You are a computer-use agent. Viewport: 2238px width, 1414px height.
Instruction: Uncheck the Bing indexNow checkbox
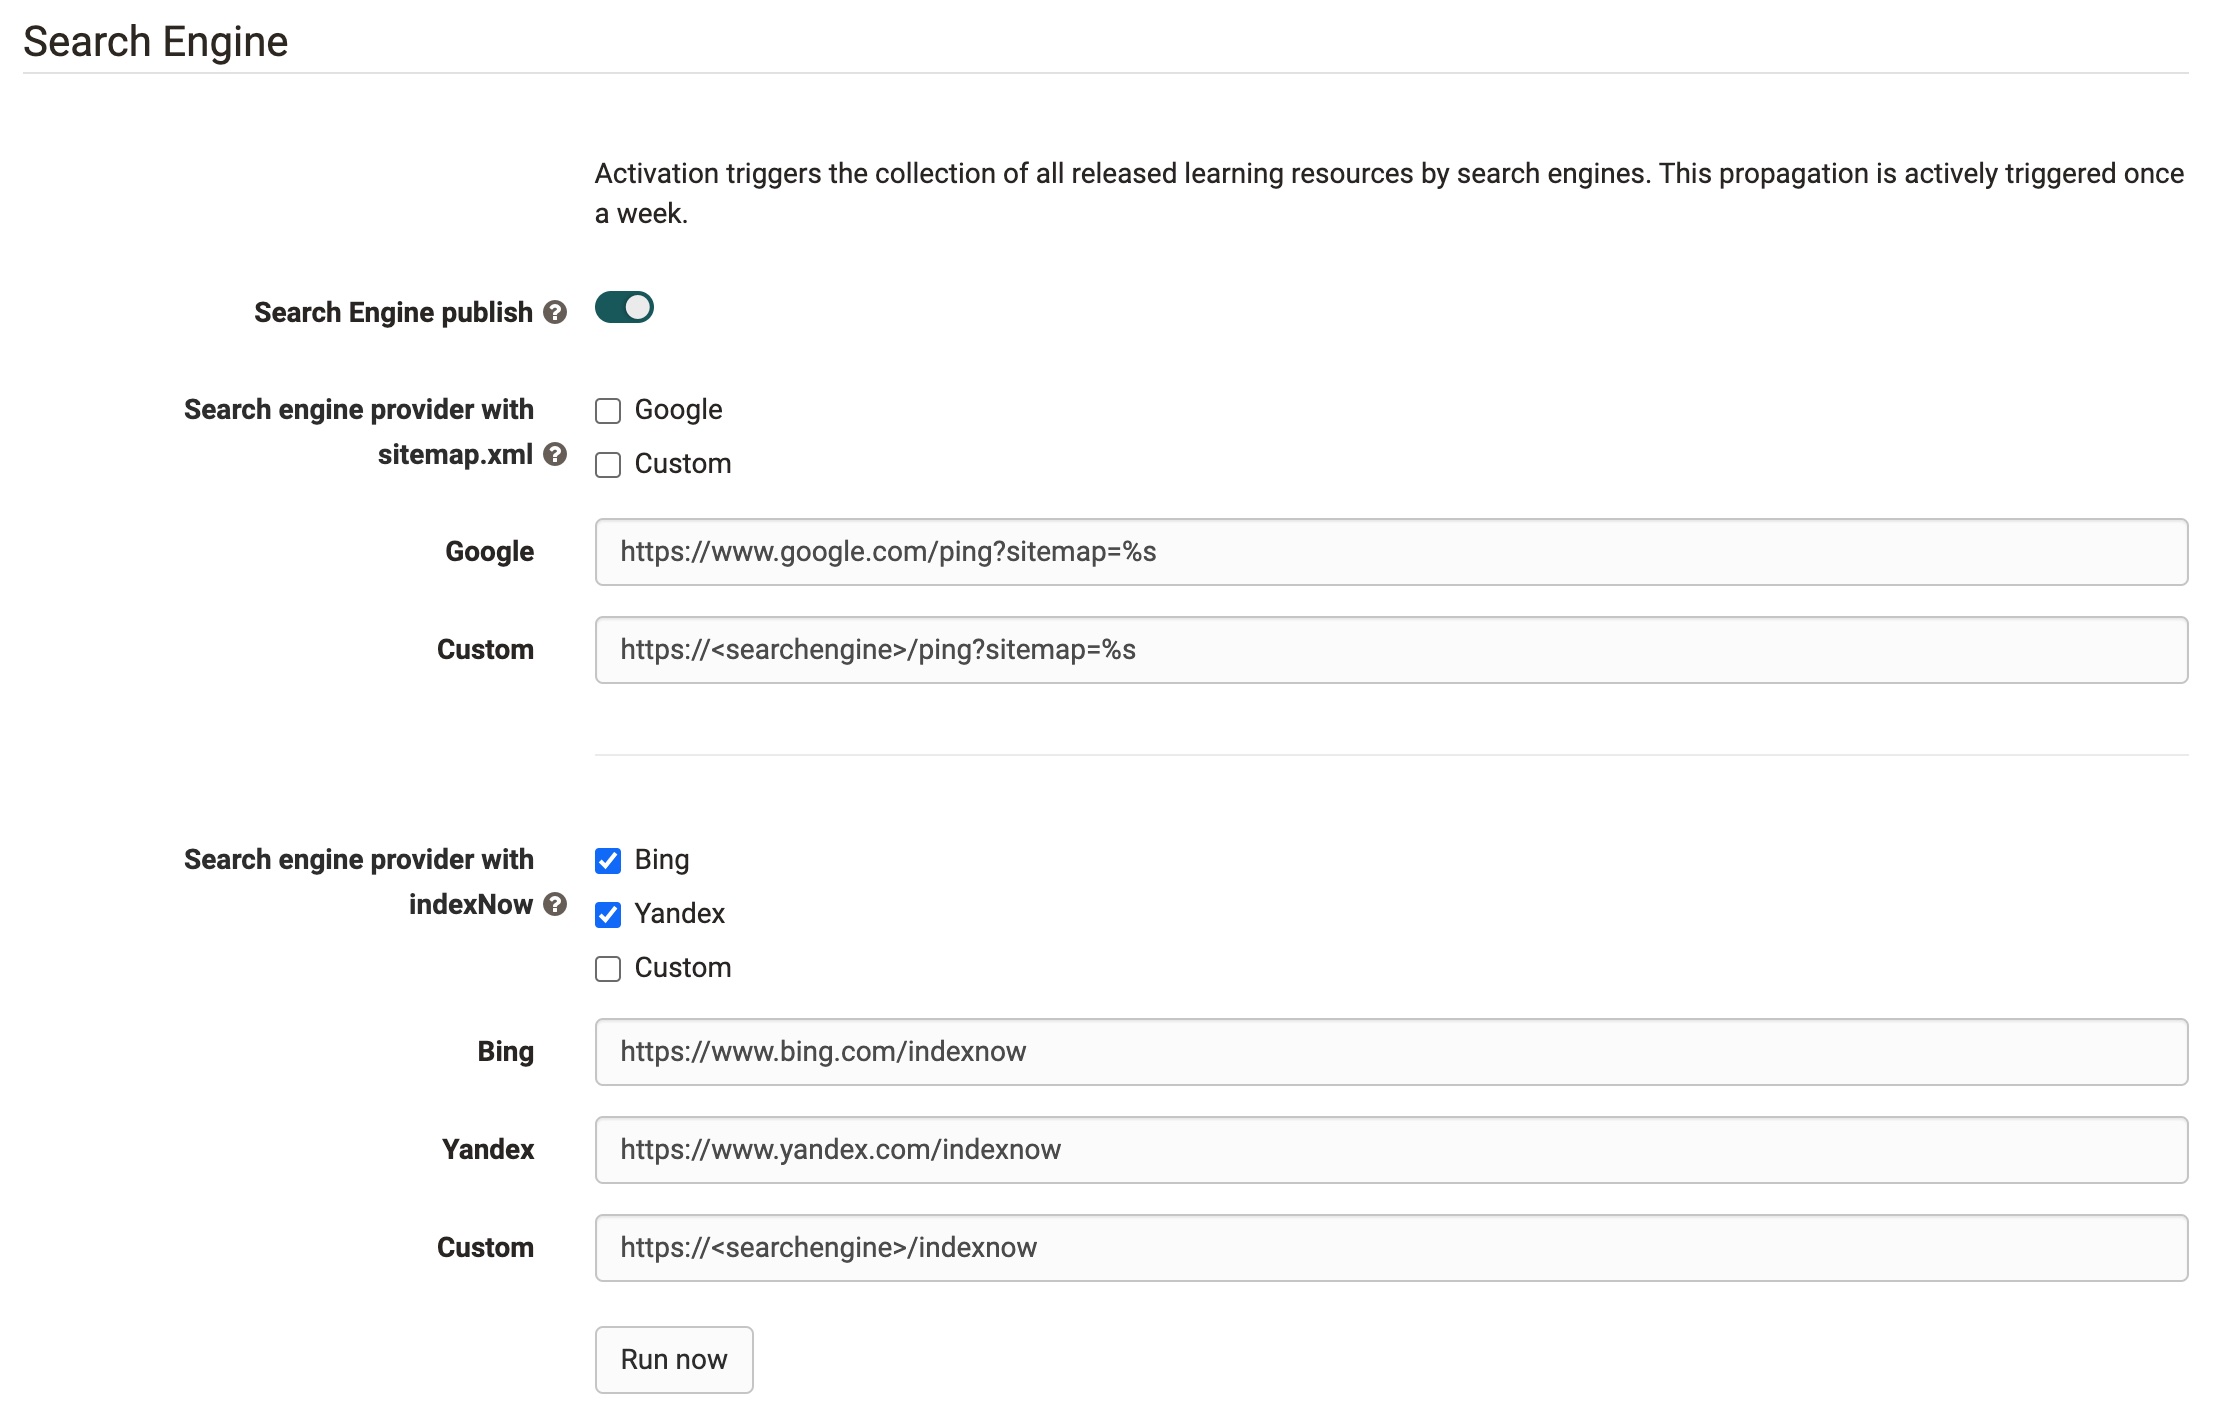pyautogui.click(x=608, y=861)
